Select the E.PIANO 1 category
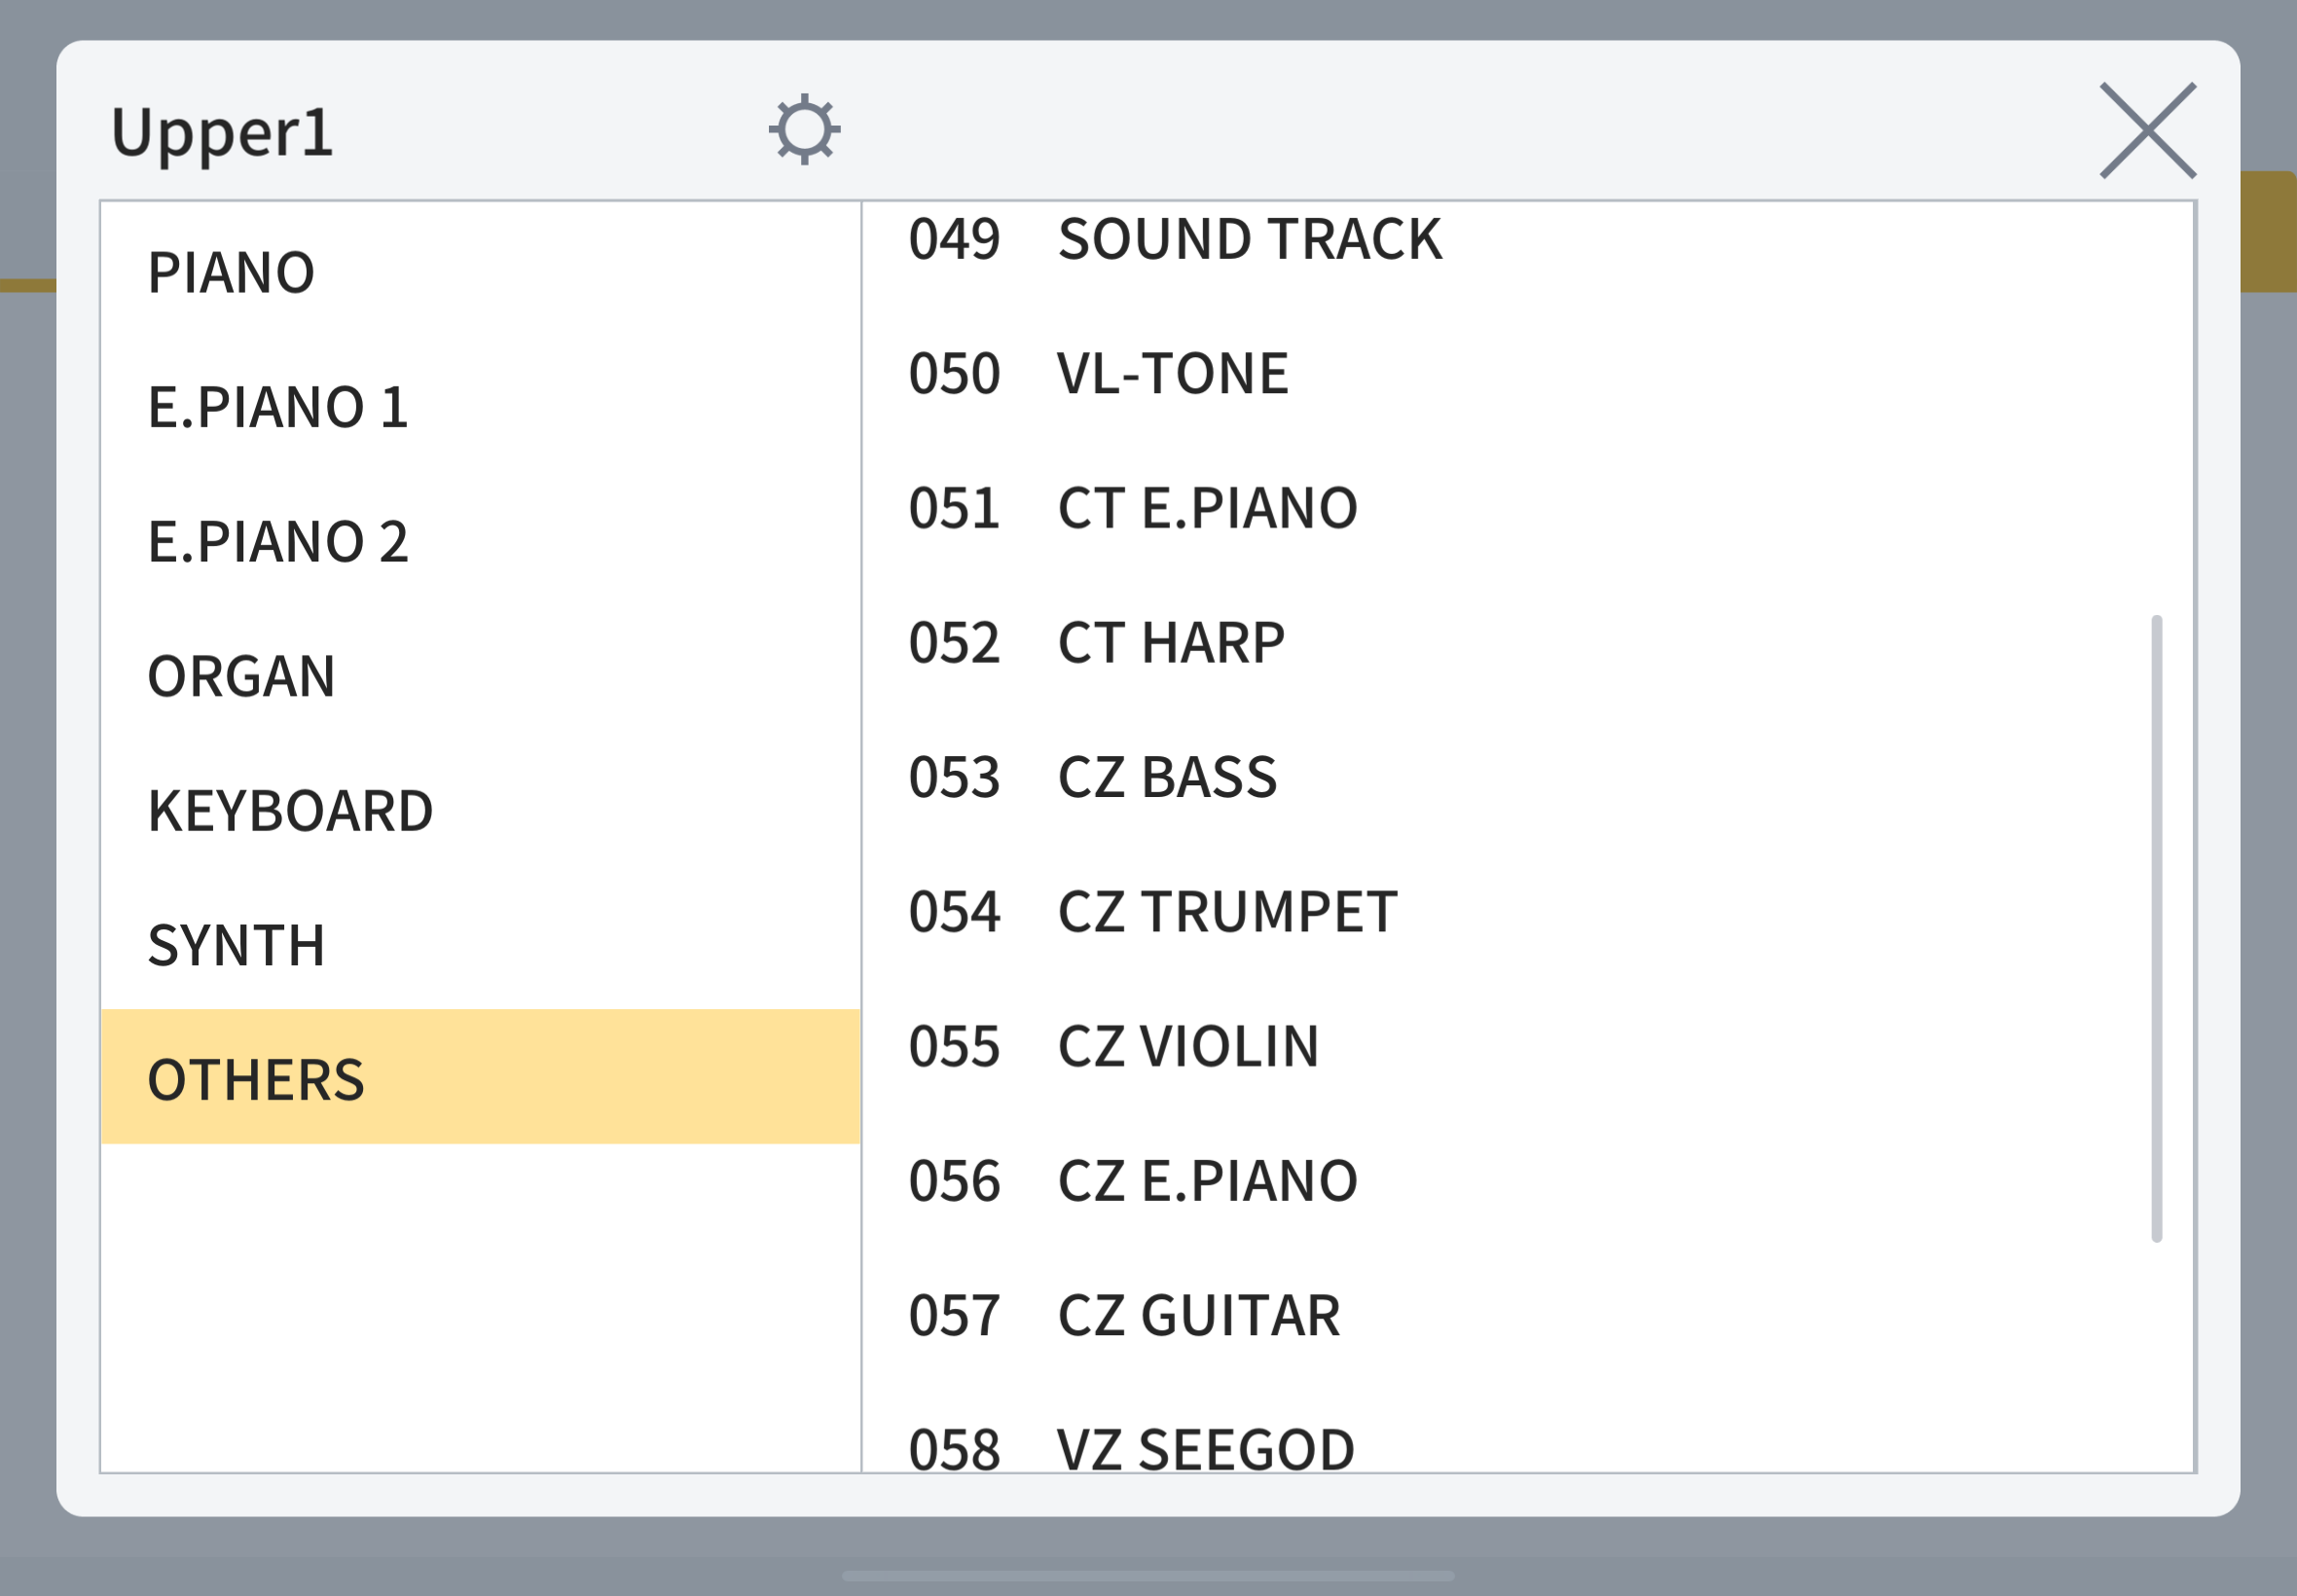This screenshot has width=2297, height=1596. click(480, 407)
